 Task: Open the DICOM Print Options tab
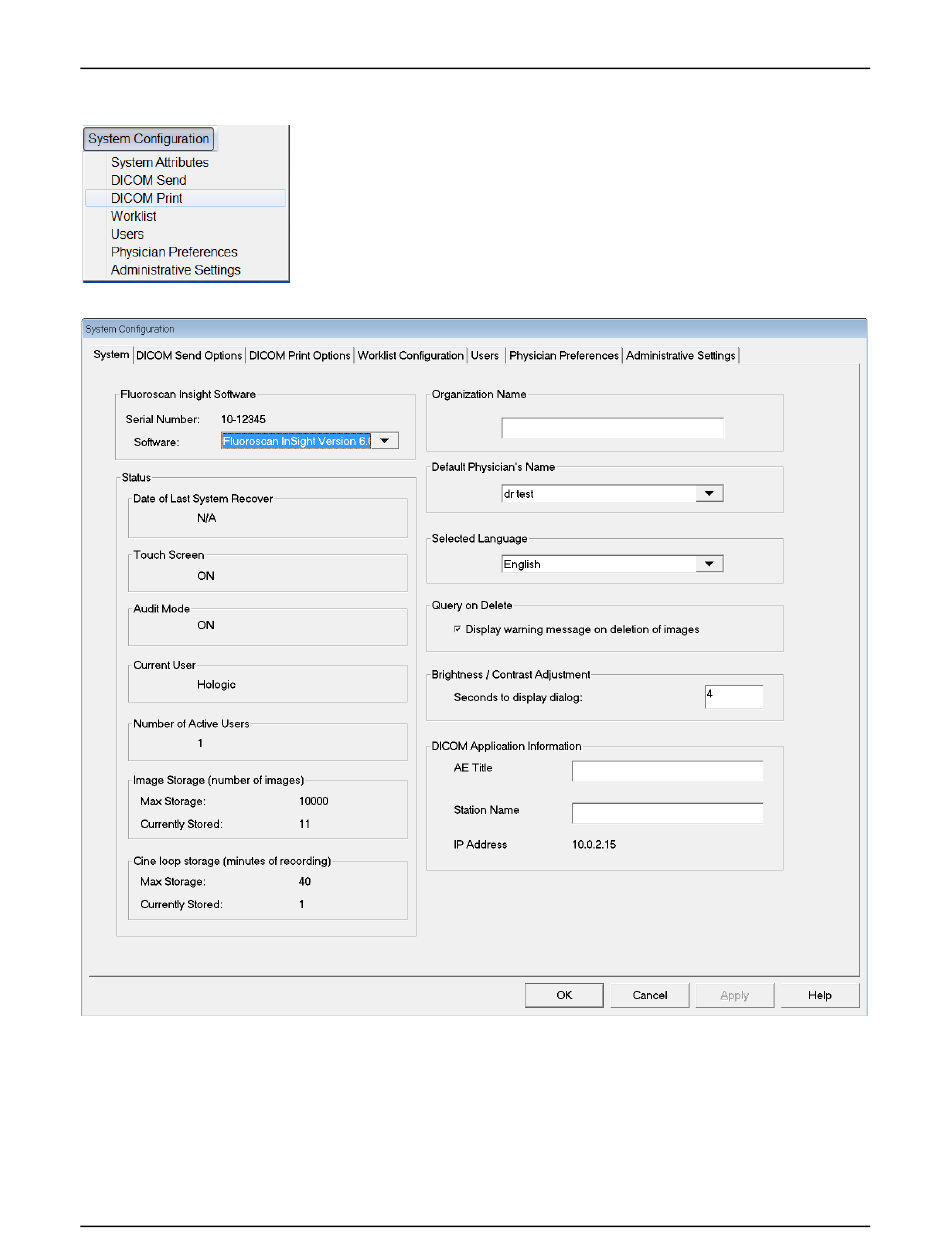tap(300, 355)
